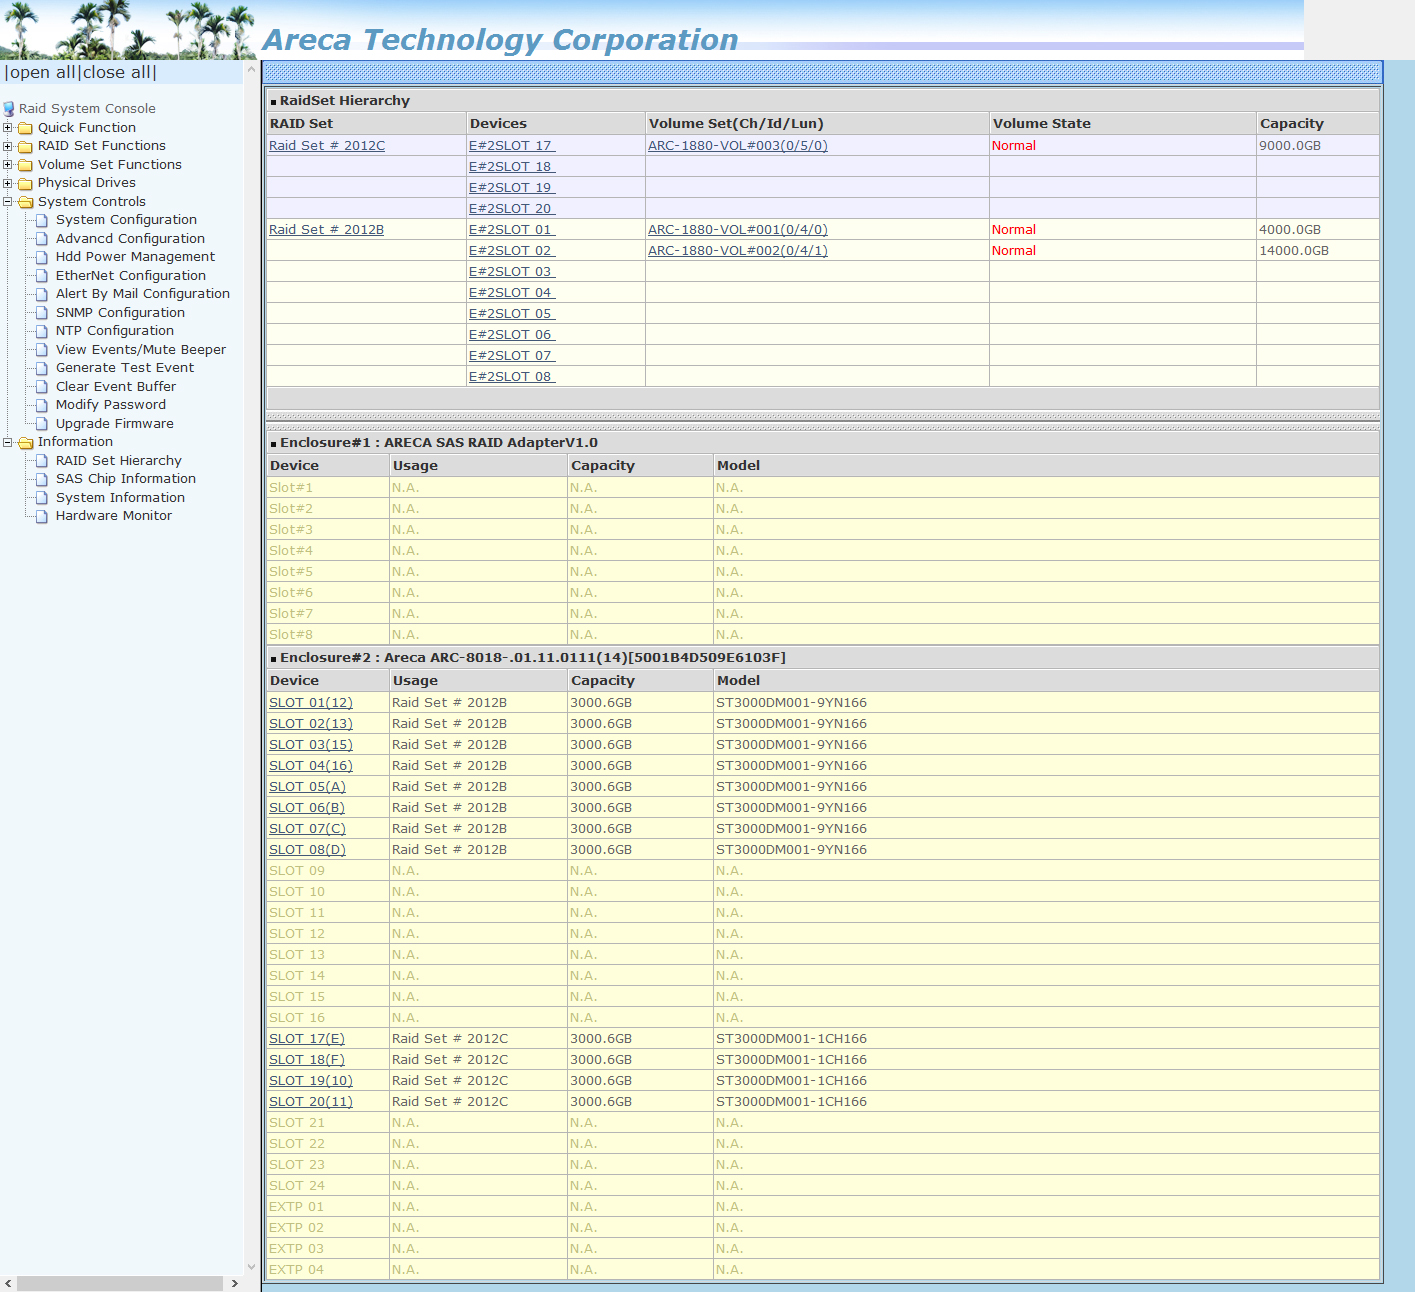The width and height of the screenshot is (1415, 1292).
Task: Click the sidebar horizontal scrollbar right arrow
Action: [x=235, y=1283]
